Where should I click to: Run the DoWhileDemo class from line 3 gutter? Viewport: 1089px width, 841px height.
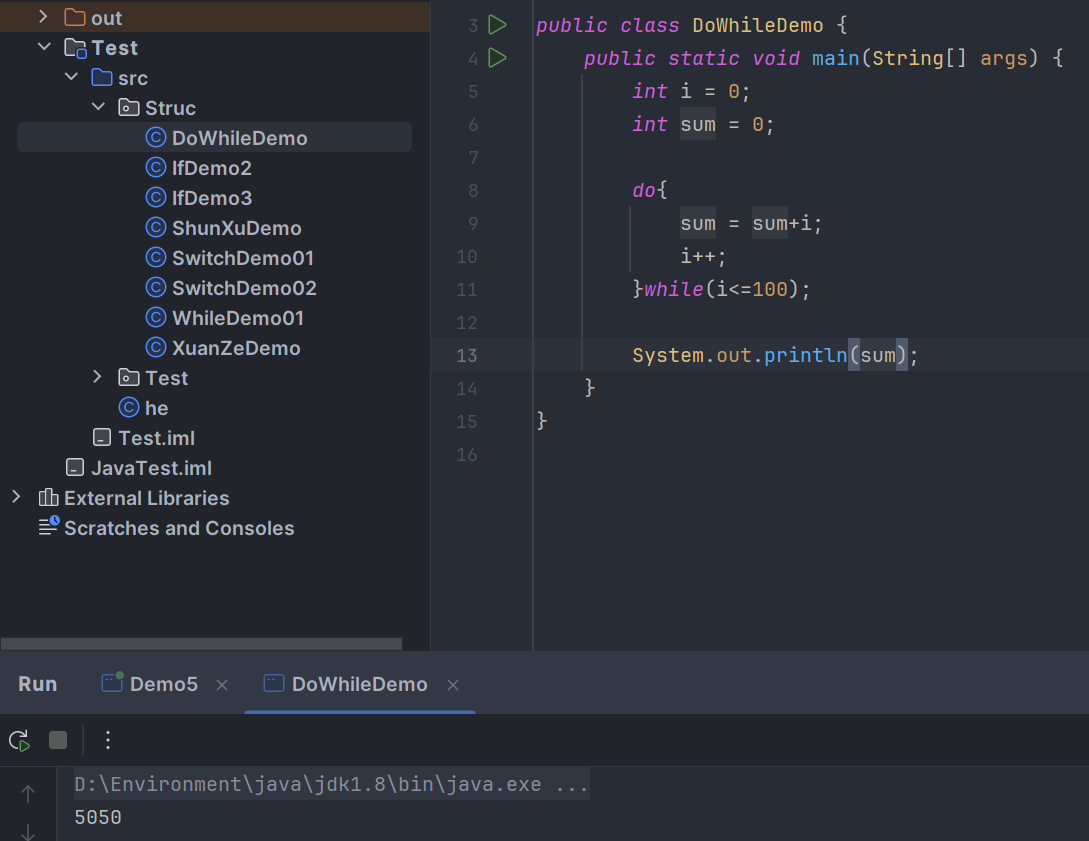click(x=497, y=25)
